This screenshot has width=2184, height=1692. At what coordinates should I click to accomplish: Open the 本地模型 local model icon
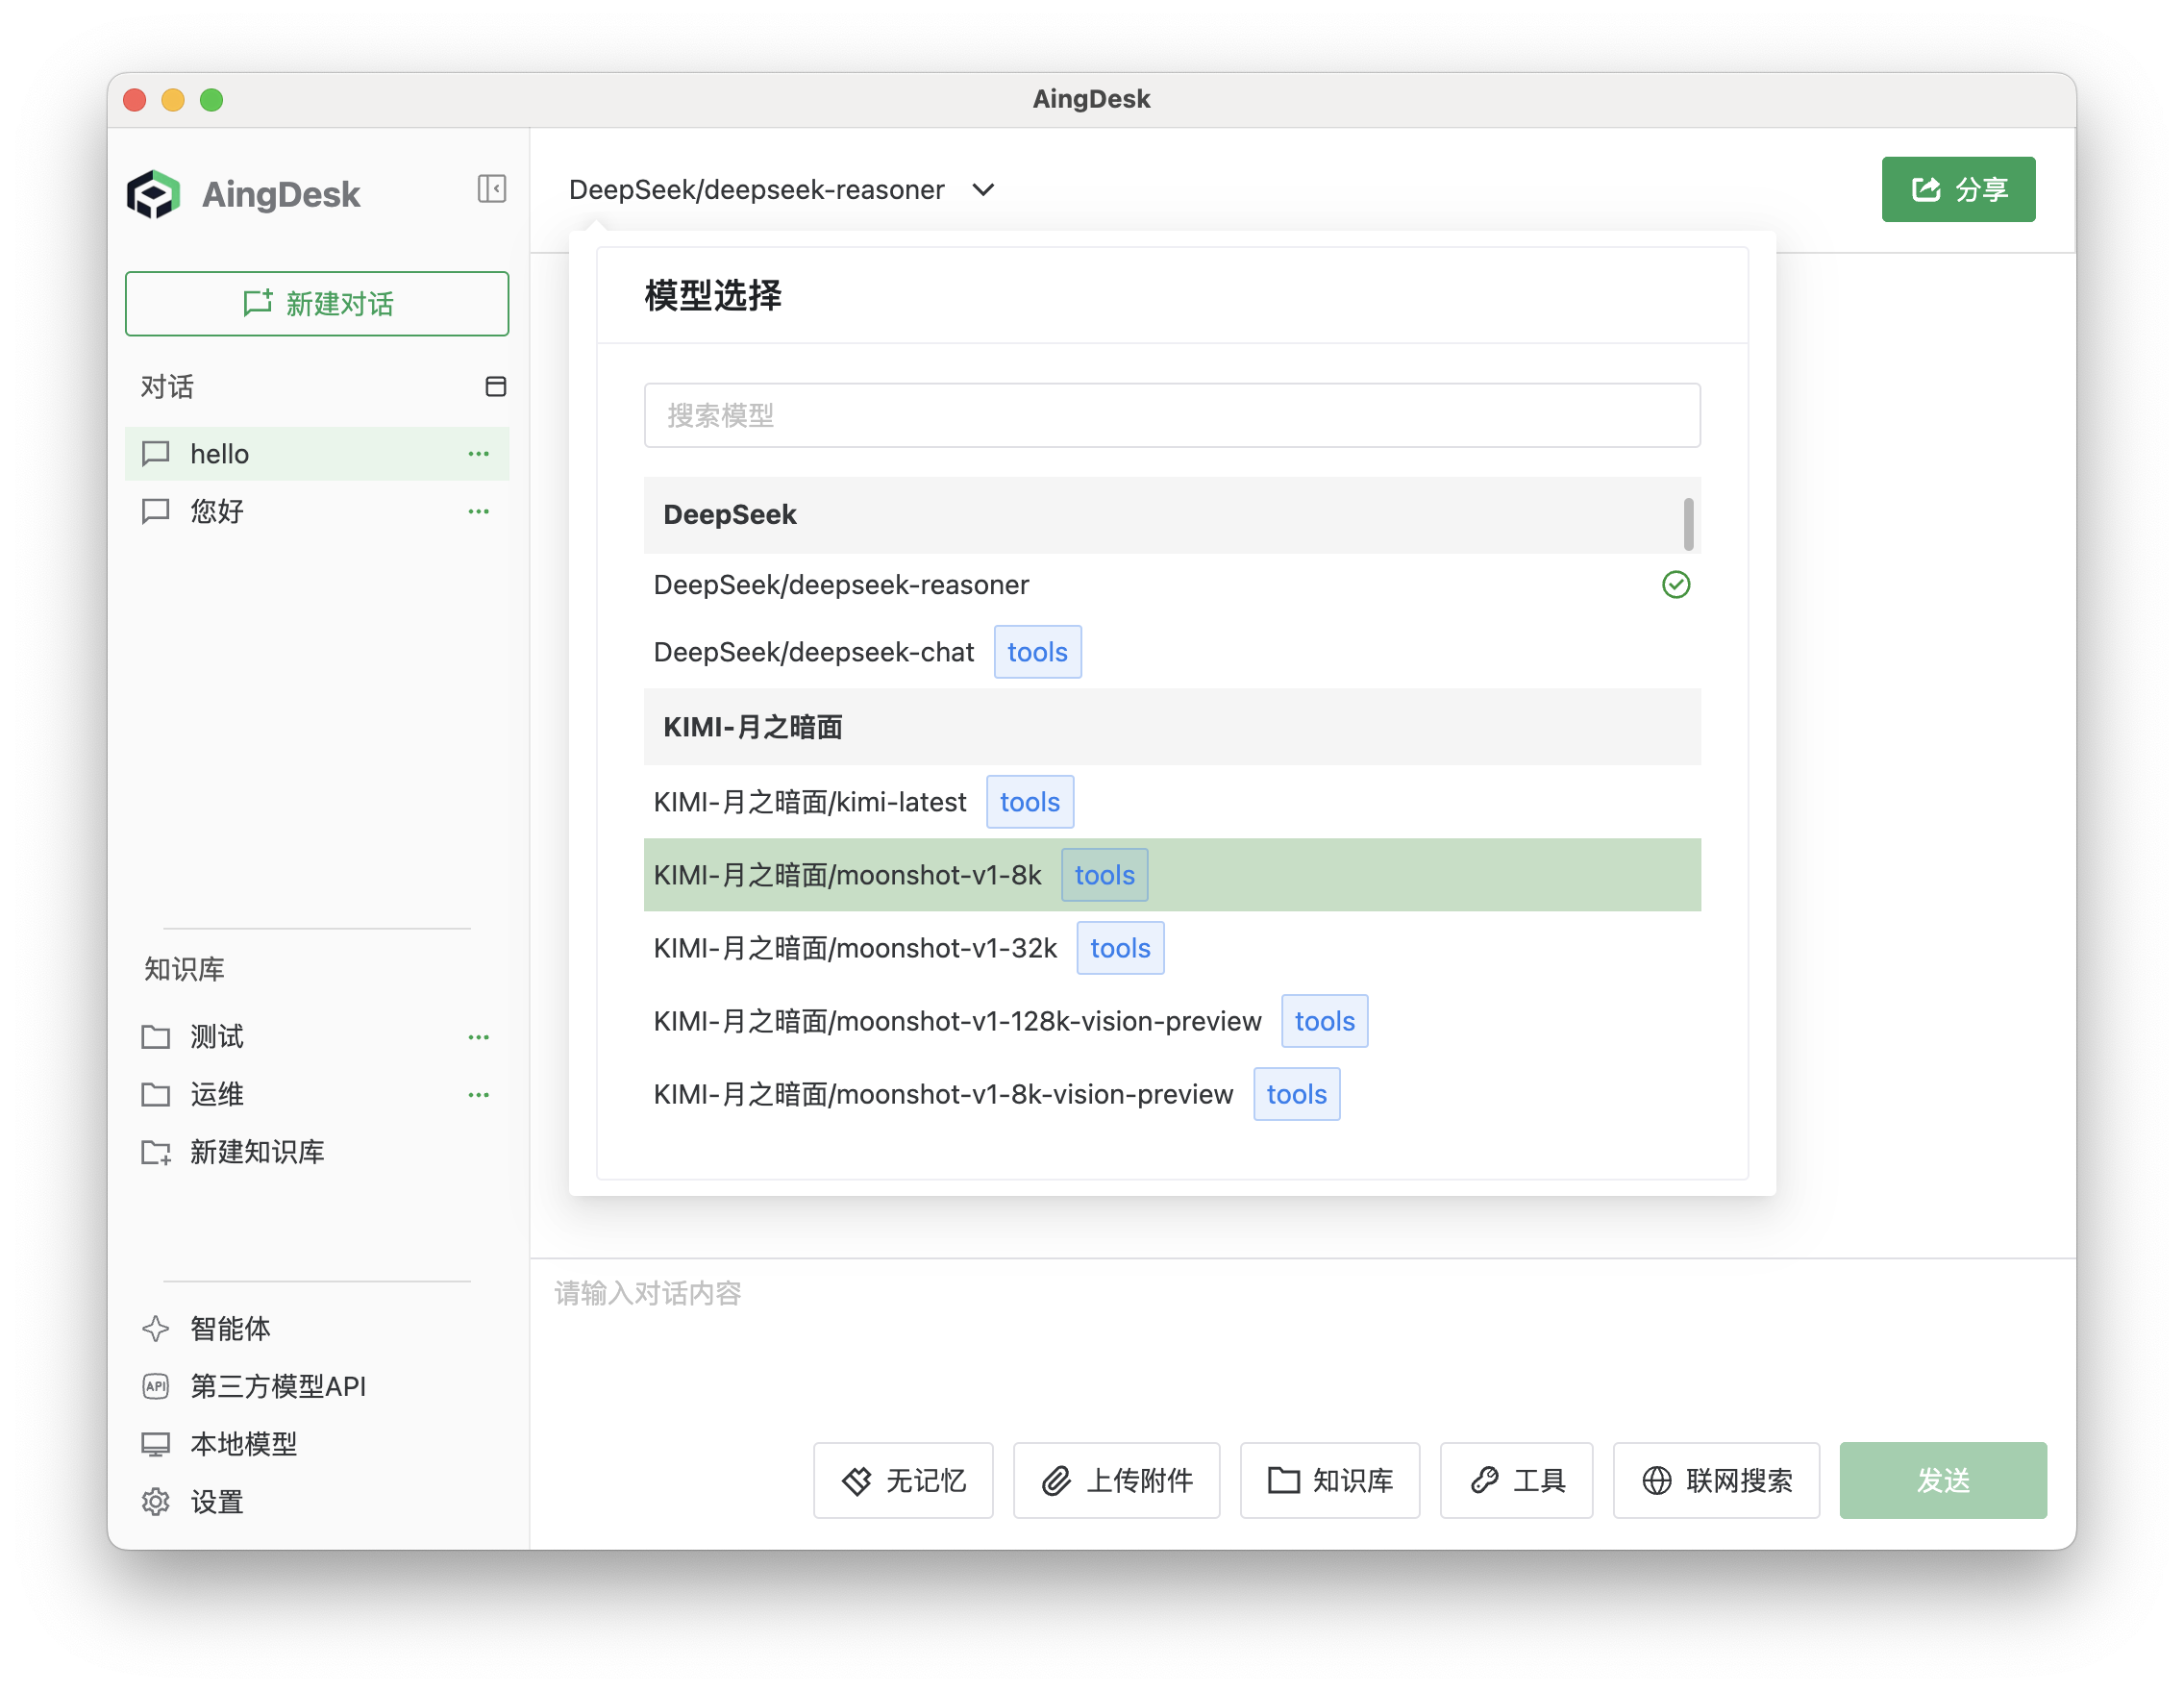click(x=156, y=1443)
